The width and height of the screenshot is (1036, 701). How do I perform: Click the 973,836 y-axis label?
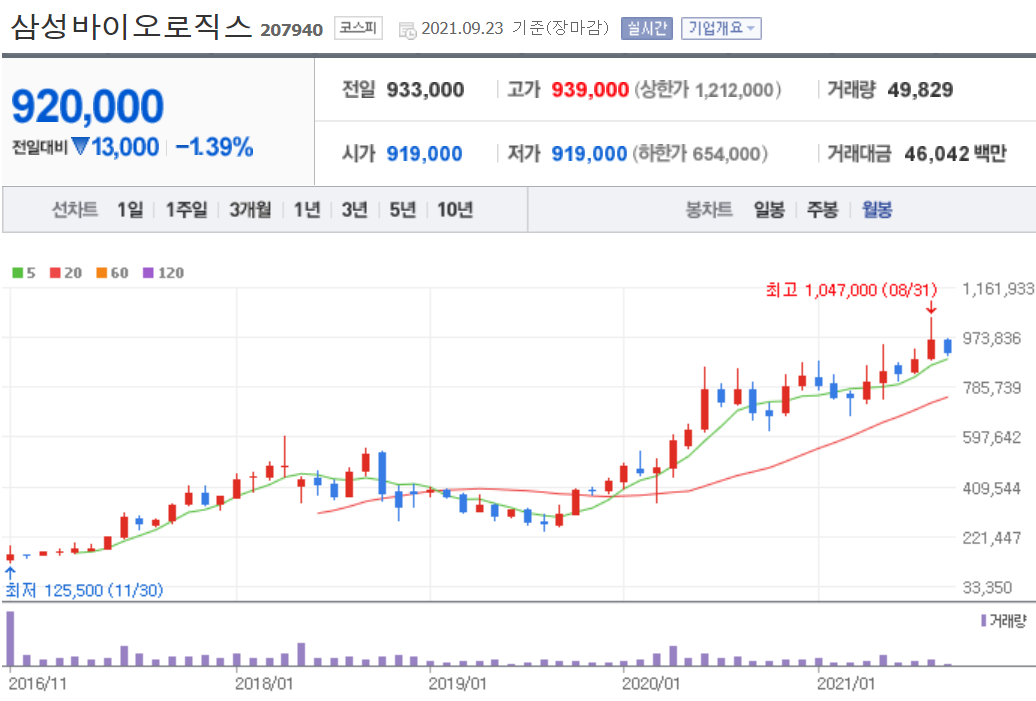point(992,338)
